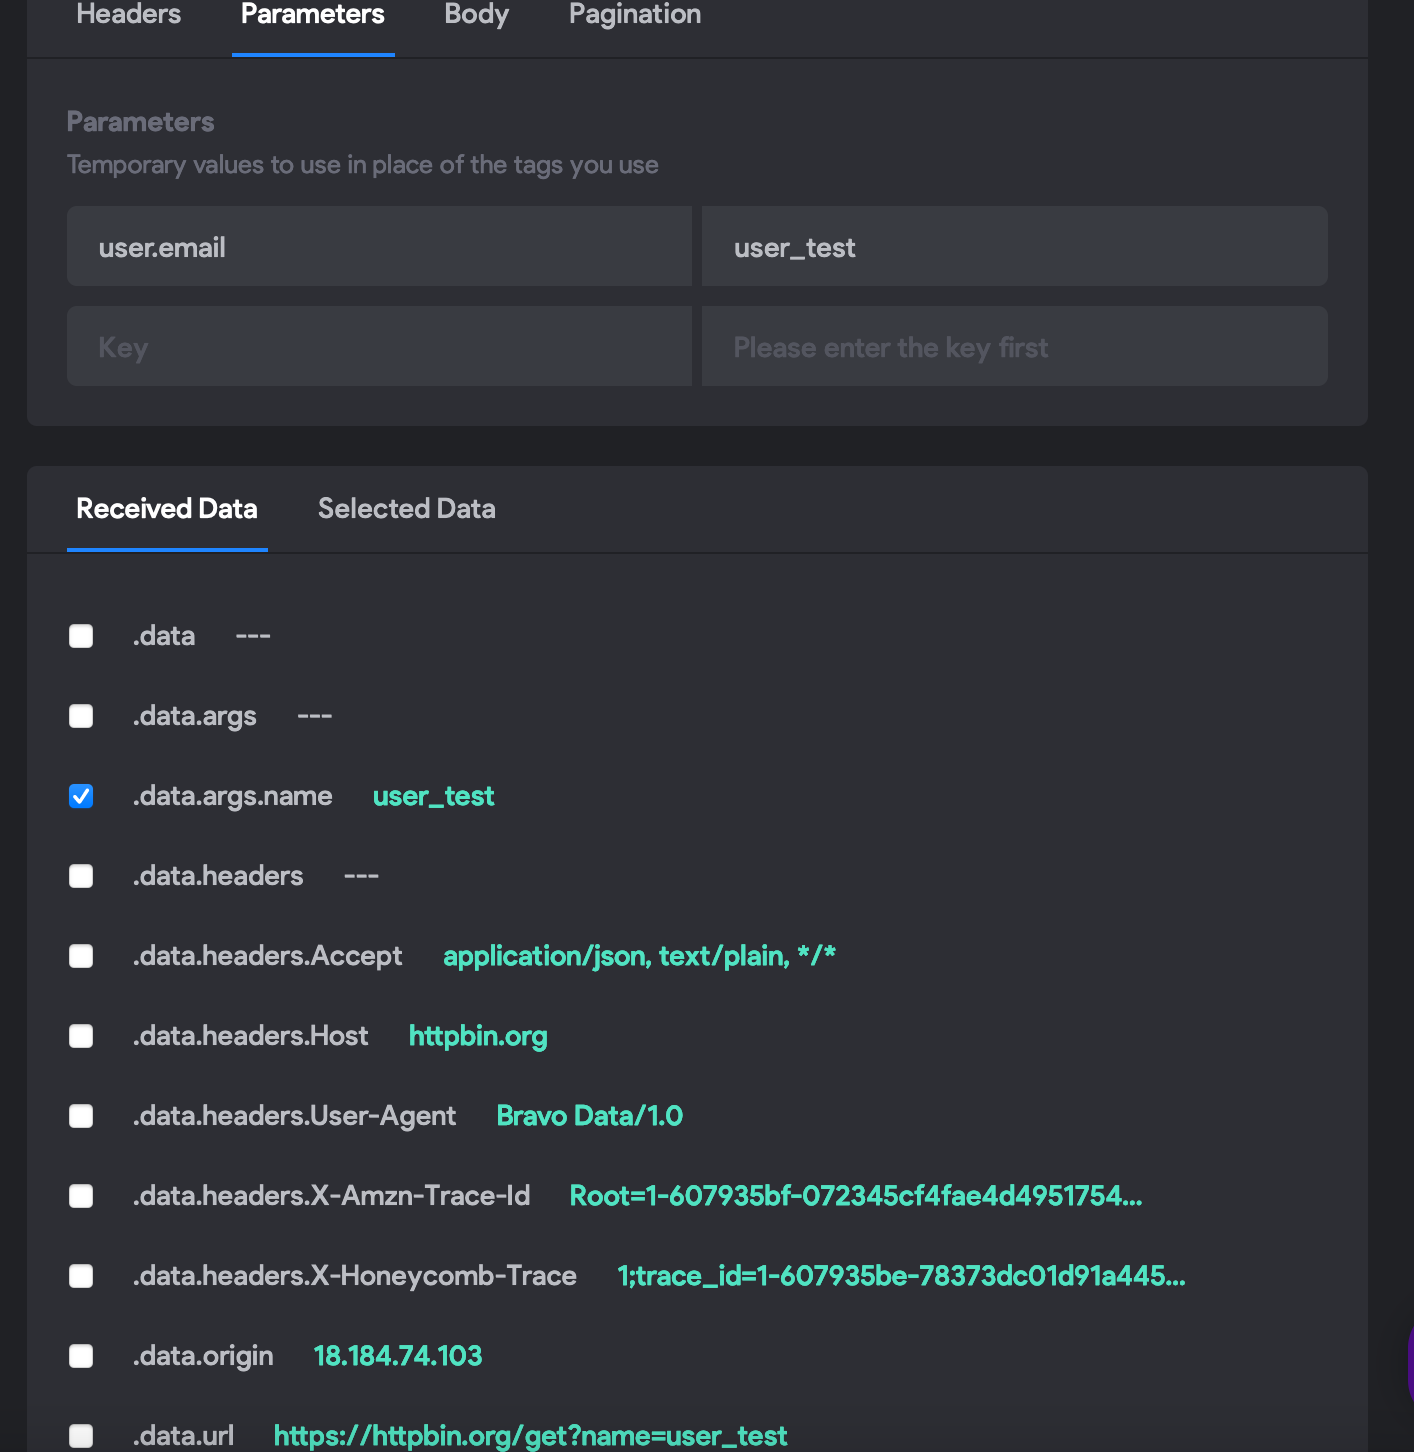Click the Received Data tab
Viewport: 1414px width, 1452px height.
(167, 509)
